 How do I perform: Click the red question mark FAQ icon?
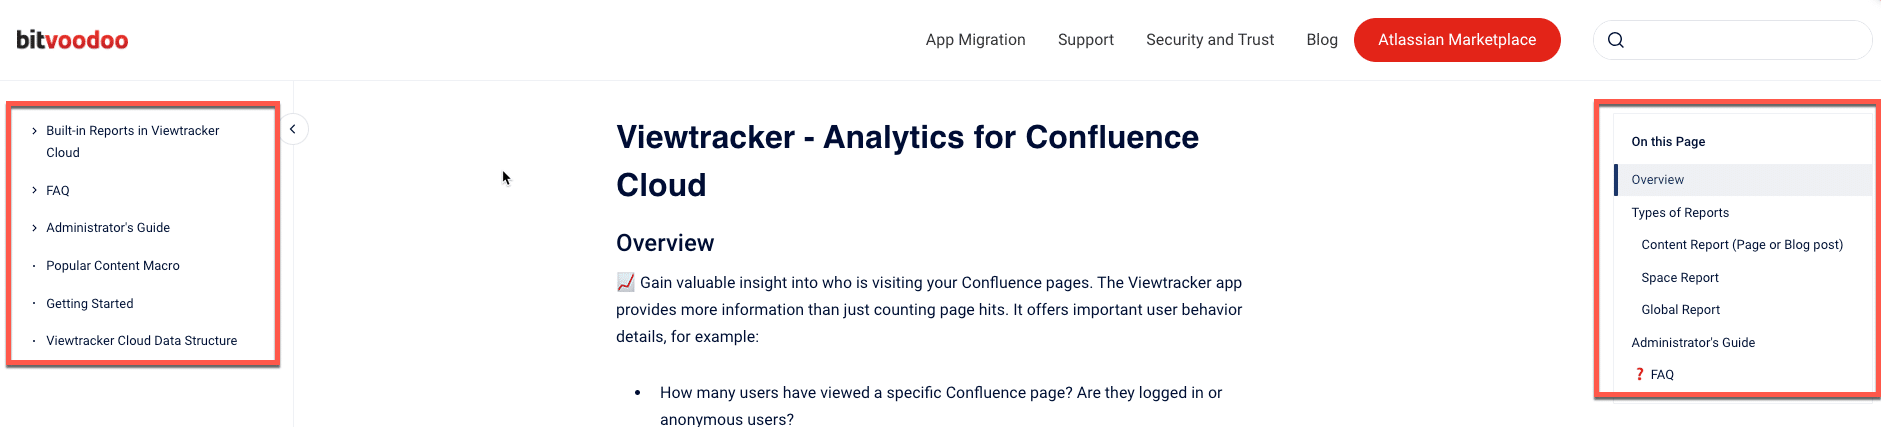[1639, 374]
